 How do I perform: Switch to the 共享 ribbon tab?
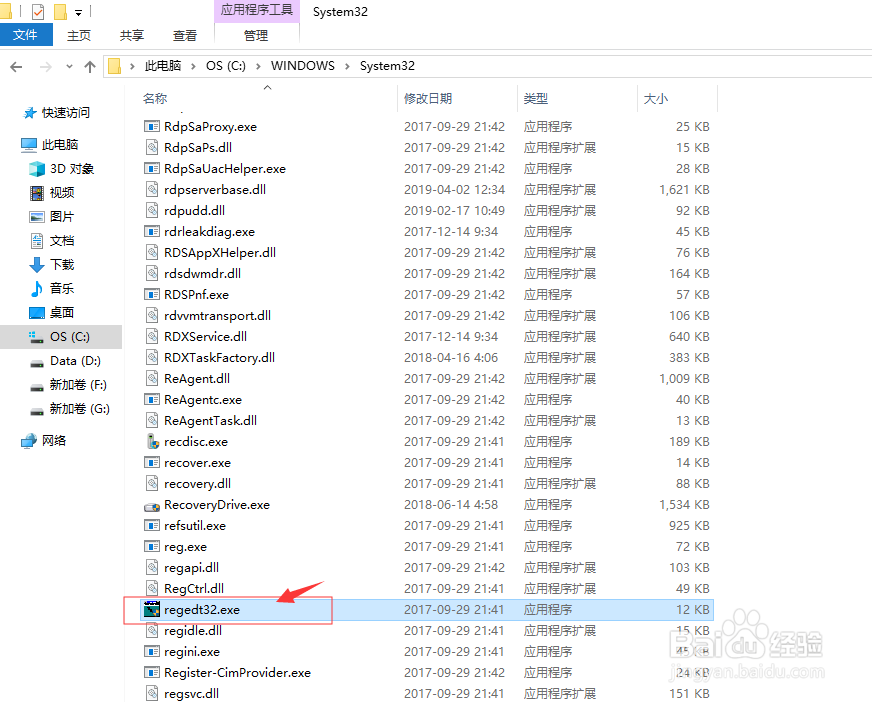[132, 36]
